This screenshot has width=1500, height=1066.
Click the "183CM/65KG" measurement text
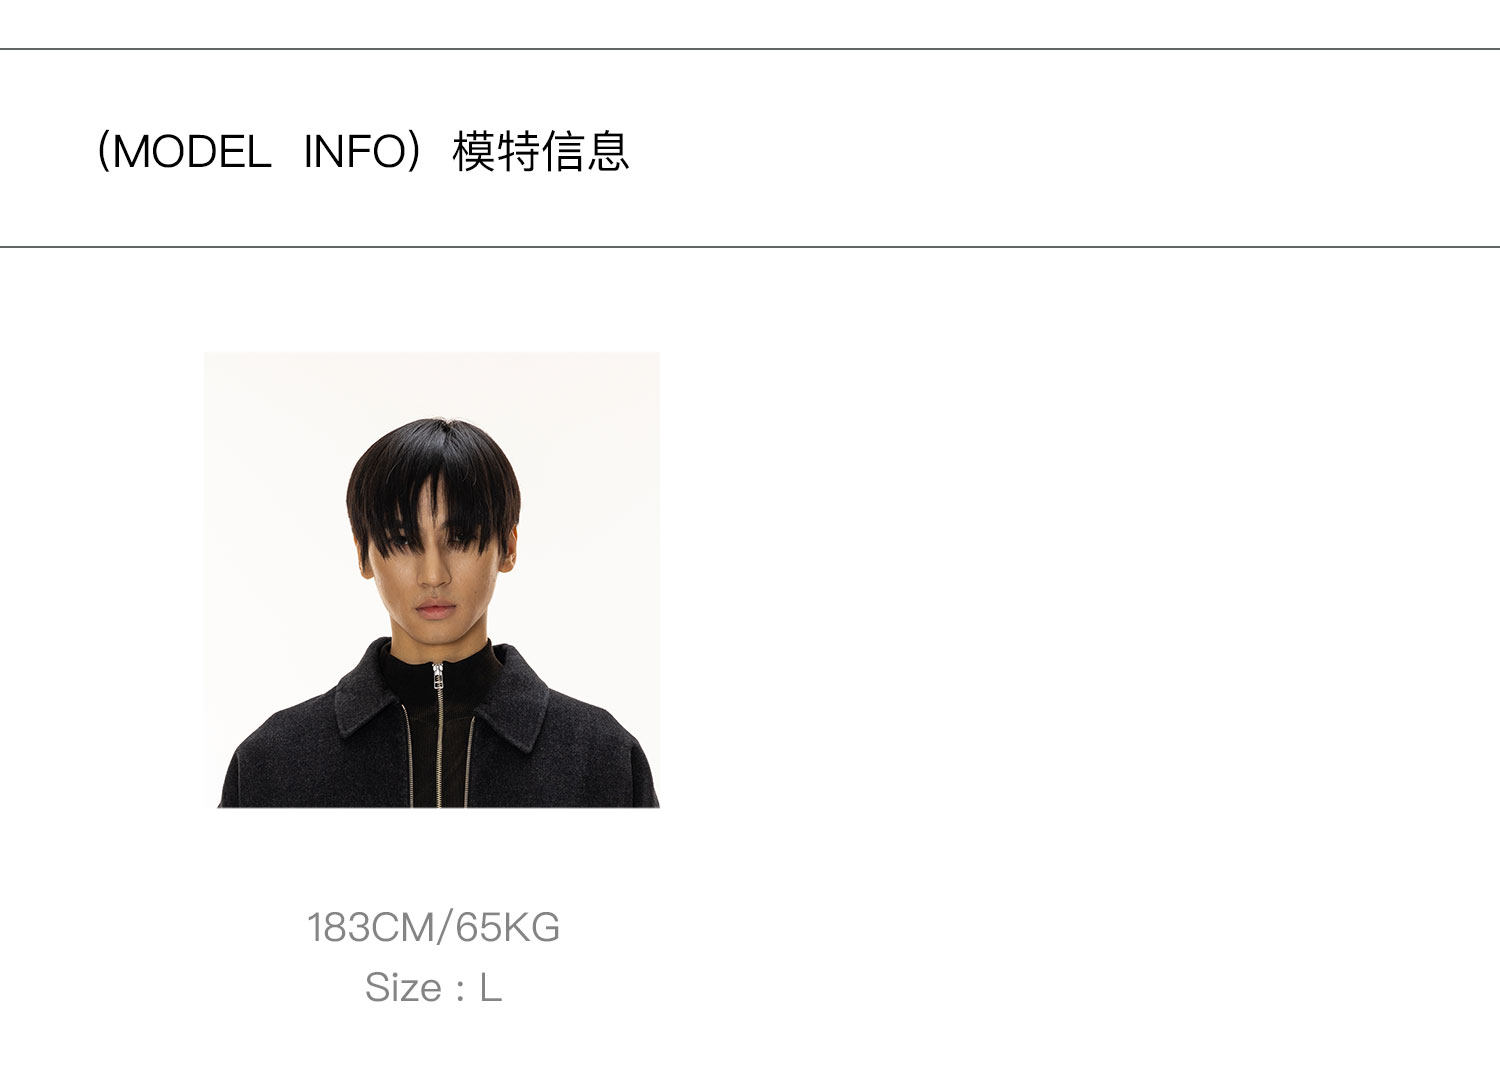(433, 928)
